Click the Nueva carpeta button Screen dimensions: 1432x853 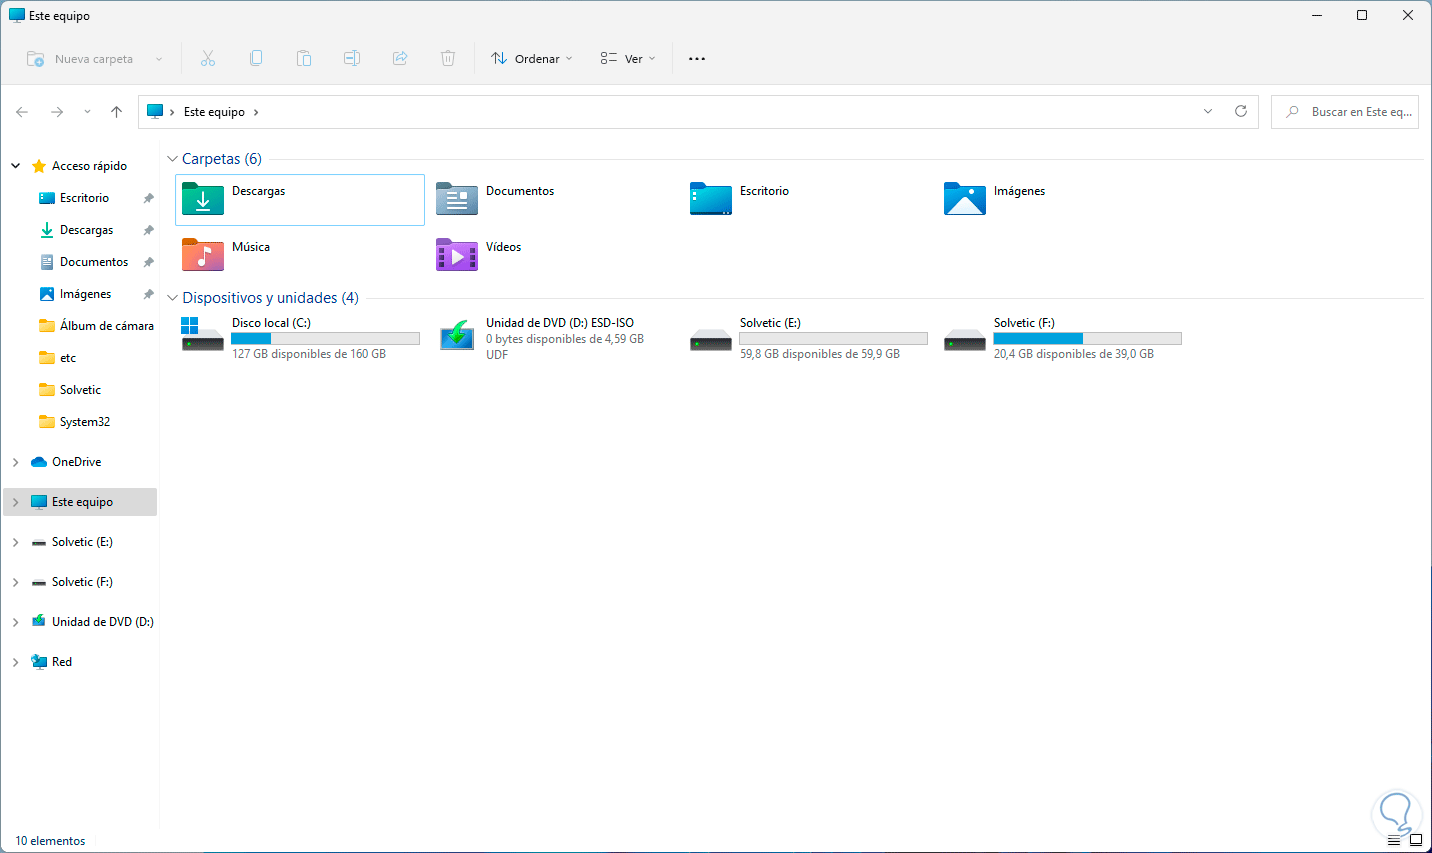click(x=80, y=59)
